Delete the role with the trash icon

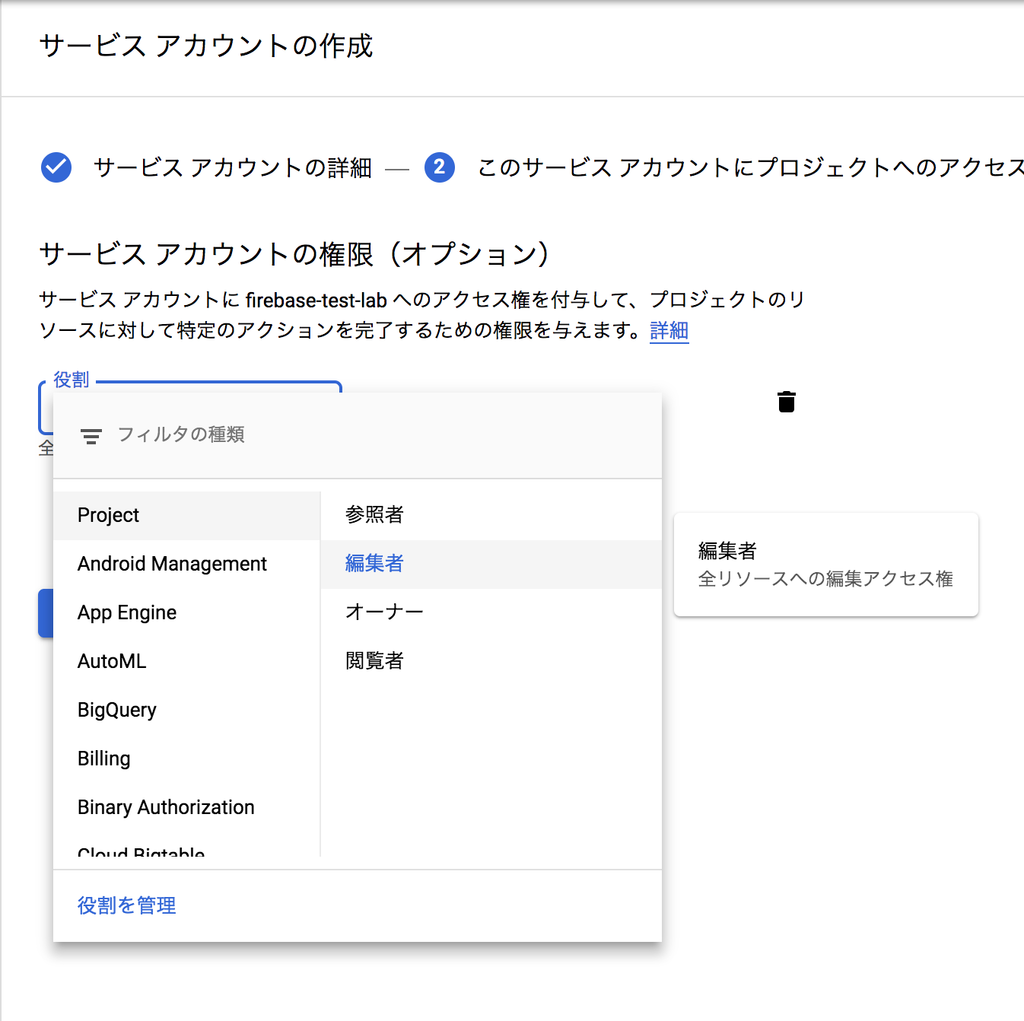(786, 402)
